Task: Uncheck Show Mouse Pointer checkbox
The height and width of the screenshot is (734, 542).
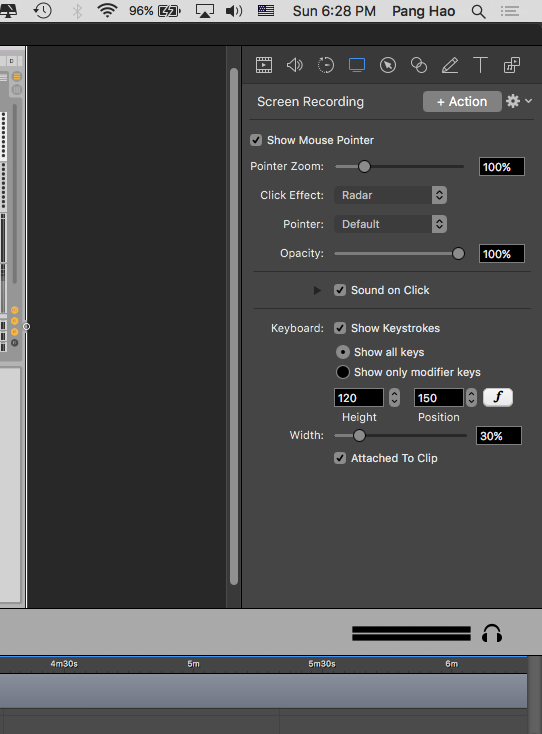Action: (x=256, y=140)
